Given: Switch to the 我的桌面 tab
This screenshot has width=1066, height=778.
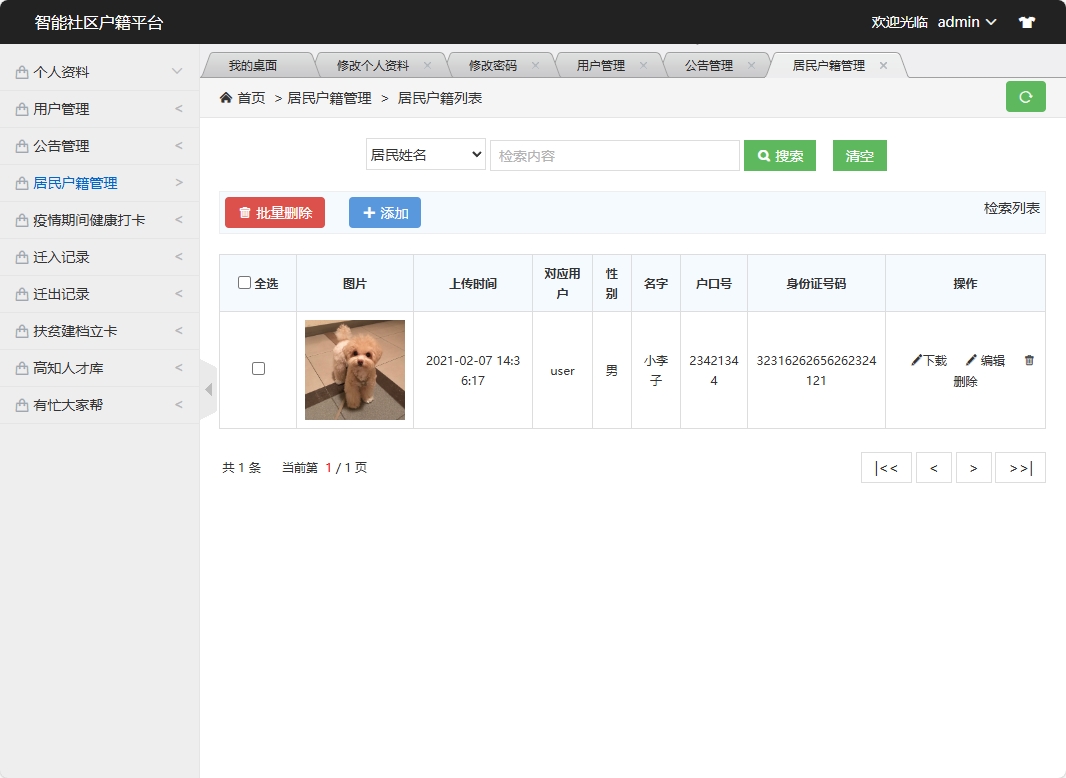Looking at the screenshot, I should (252, 66).
